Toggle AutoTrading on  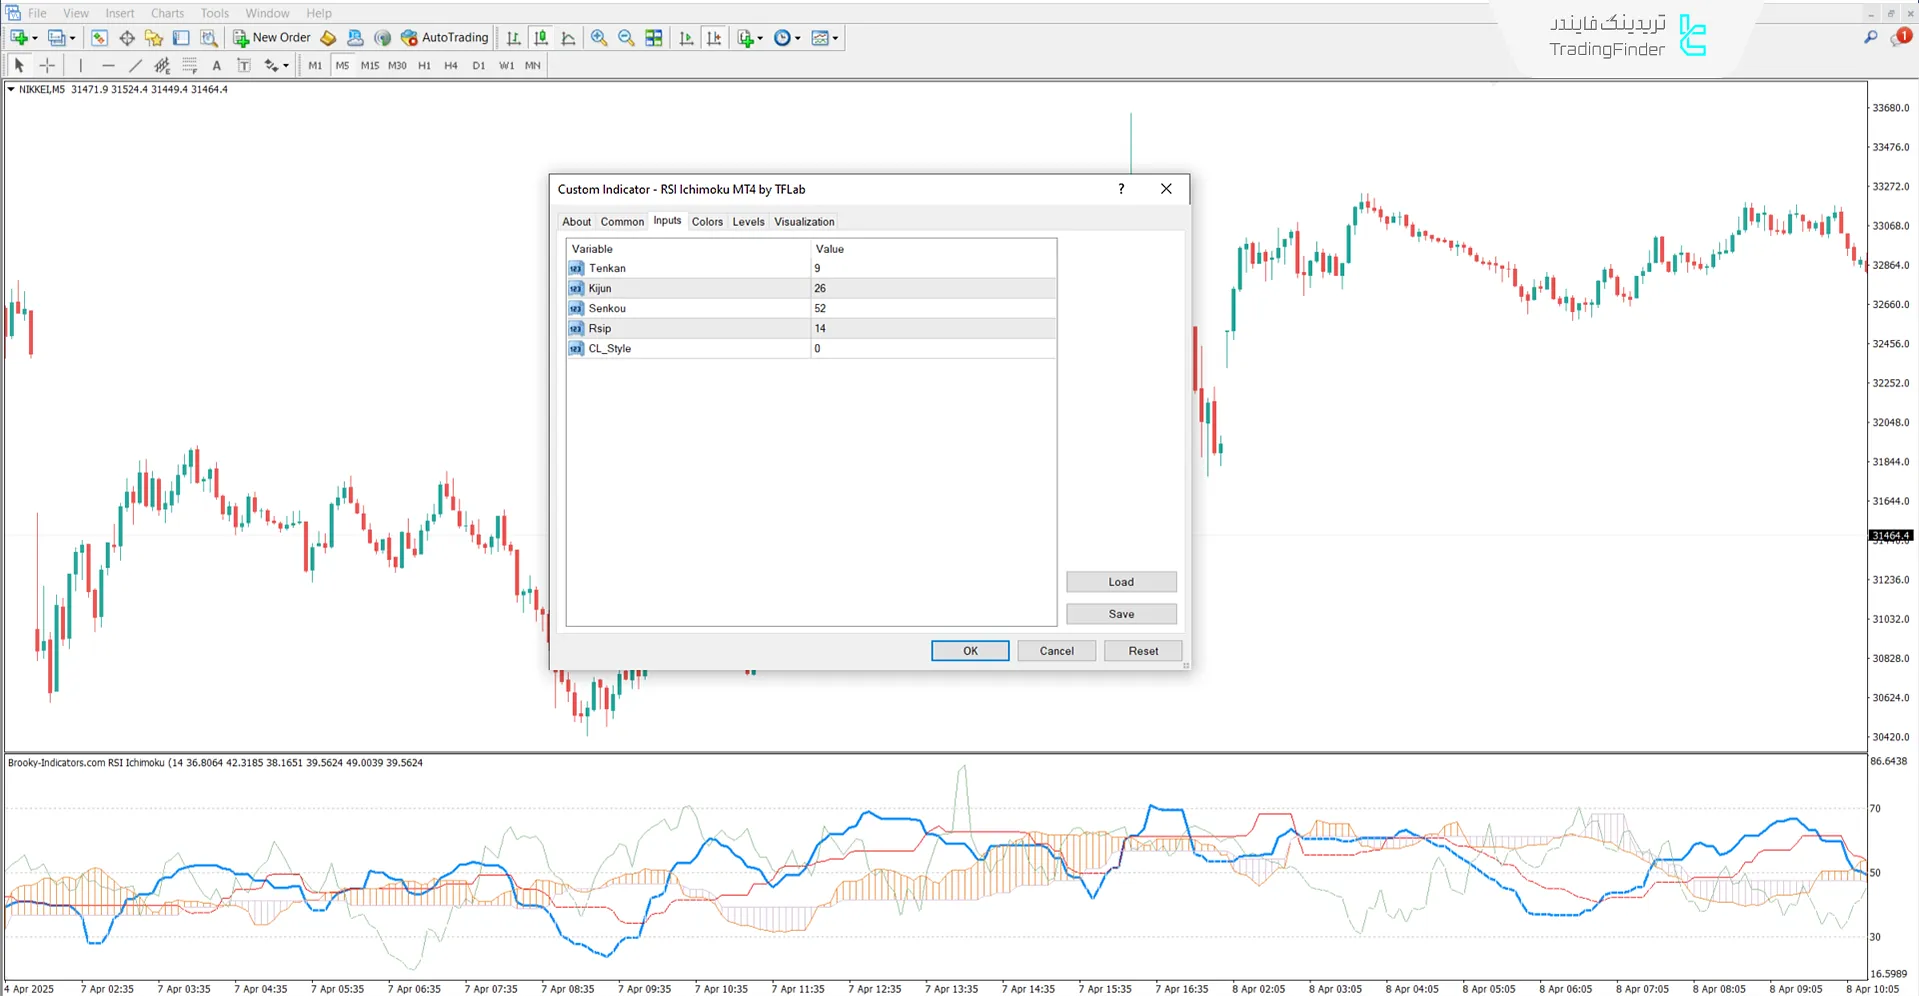tap(445, 37)
